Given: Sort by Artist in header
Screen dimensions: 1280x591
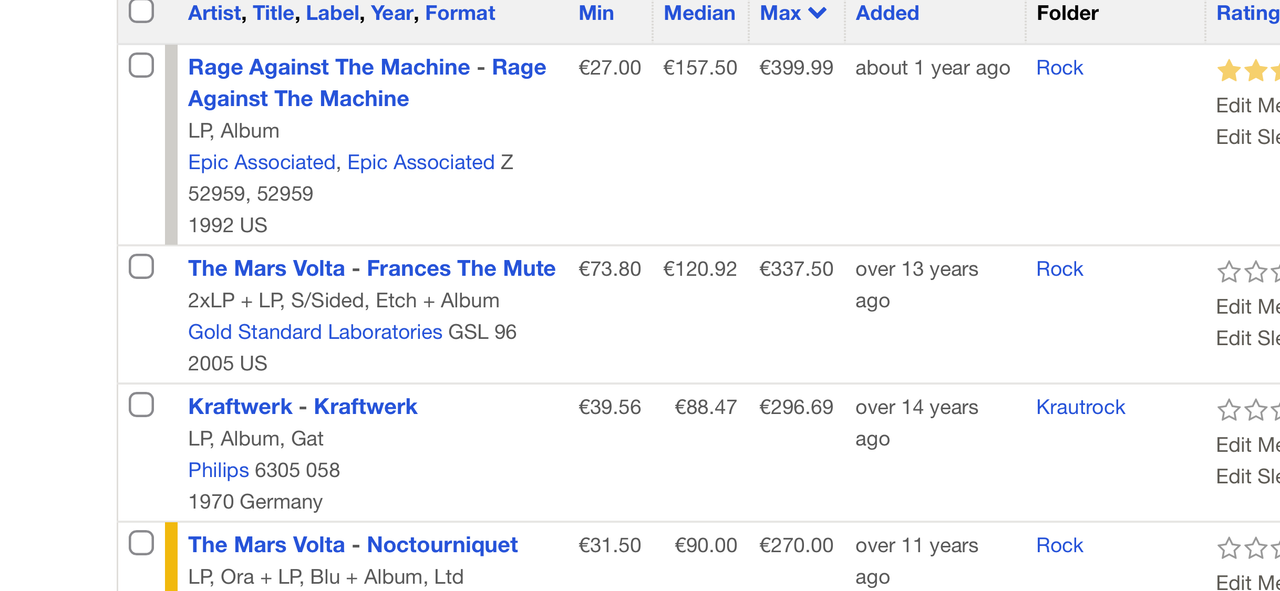Looking at the screenshot, I should 214,13.
